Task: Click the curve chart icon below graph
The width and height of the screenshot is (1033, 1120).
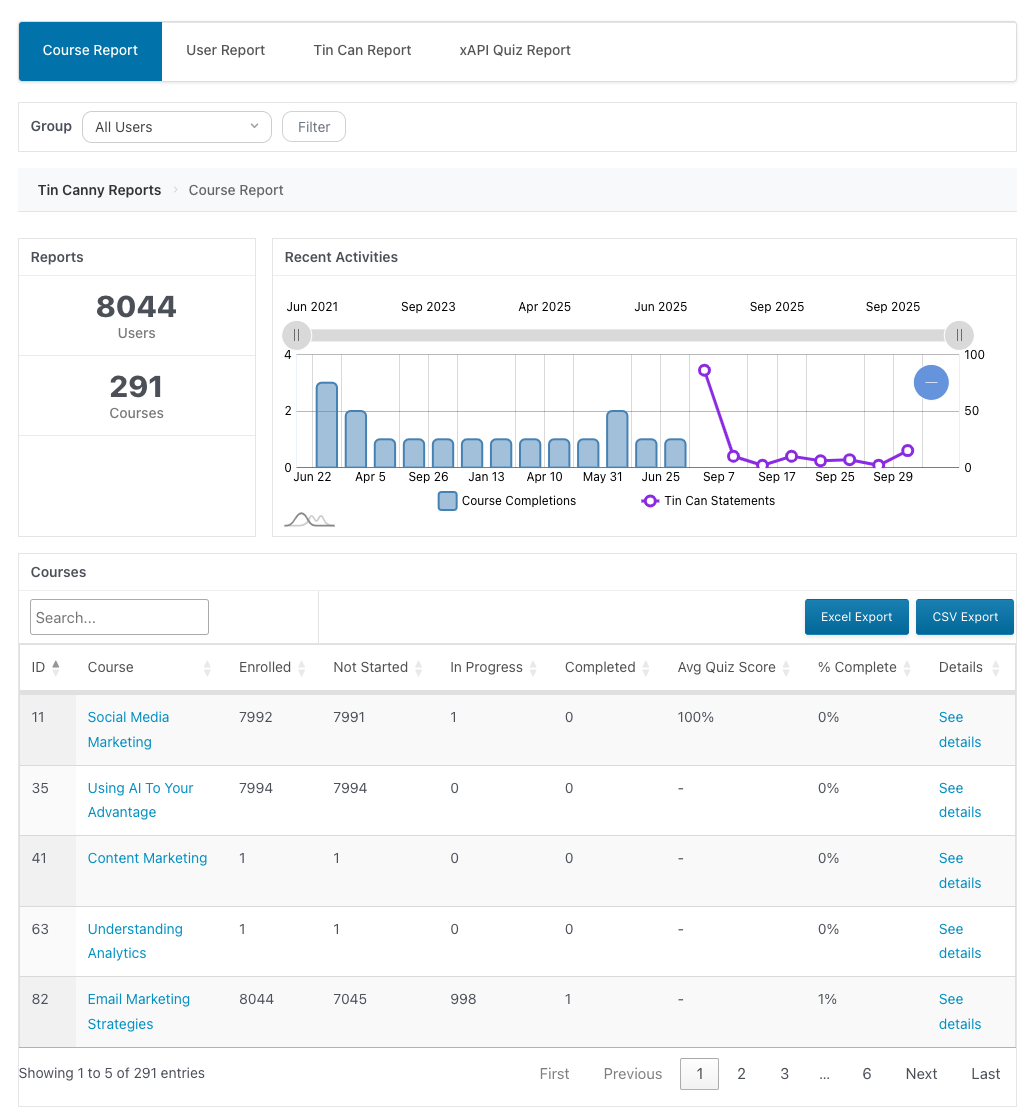Action: 309,519
